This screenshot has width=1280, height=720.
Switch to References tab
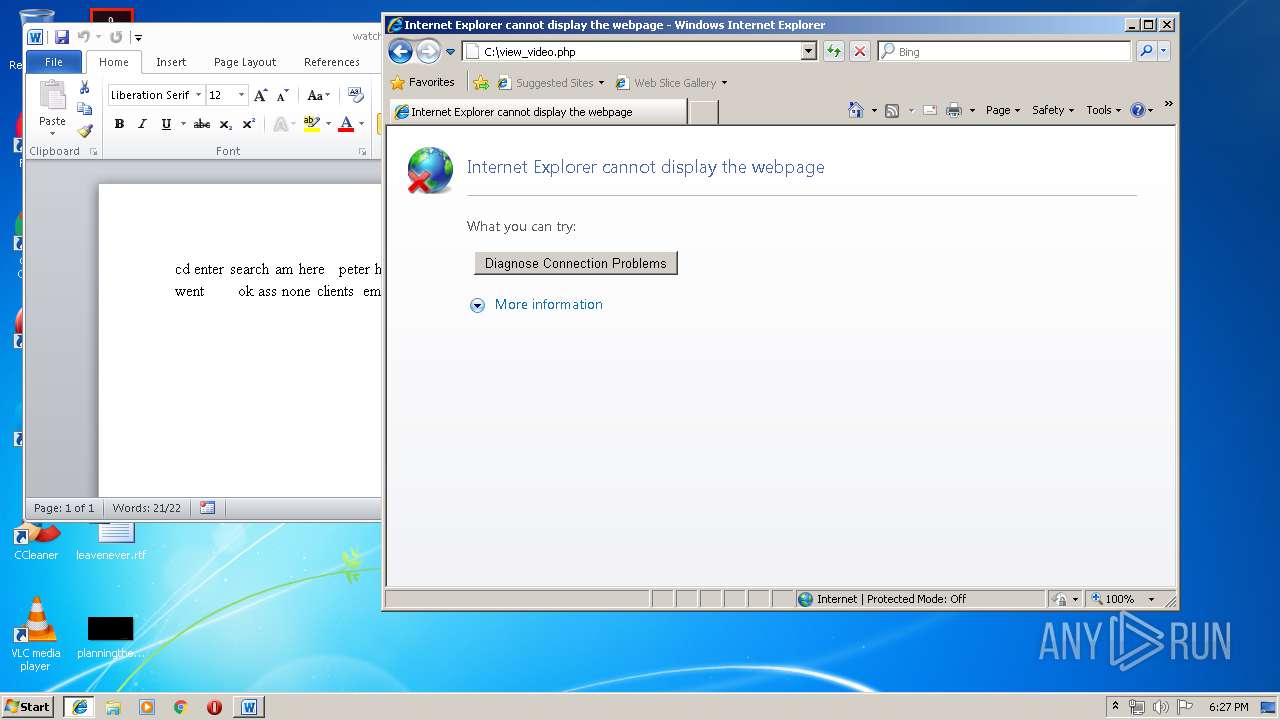[331, 62]
